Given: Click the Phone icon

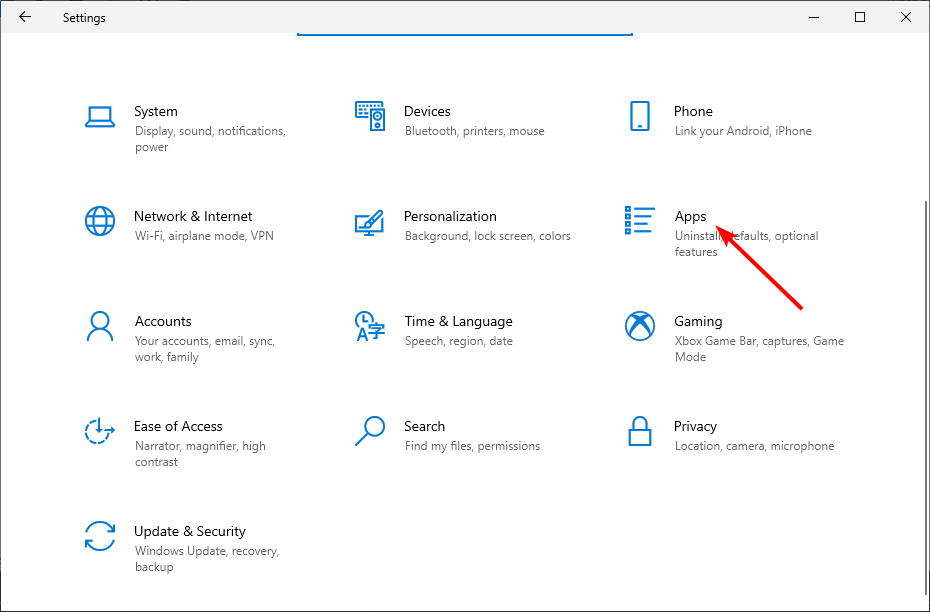Looking at the screenshot, I should [640, 116].
